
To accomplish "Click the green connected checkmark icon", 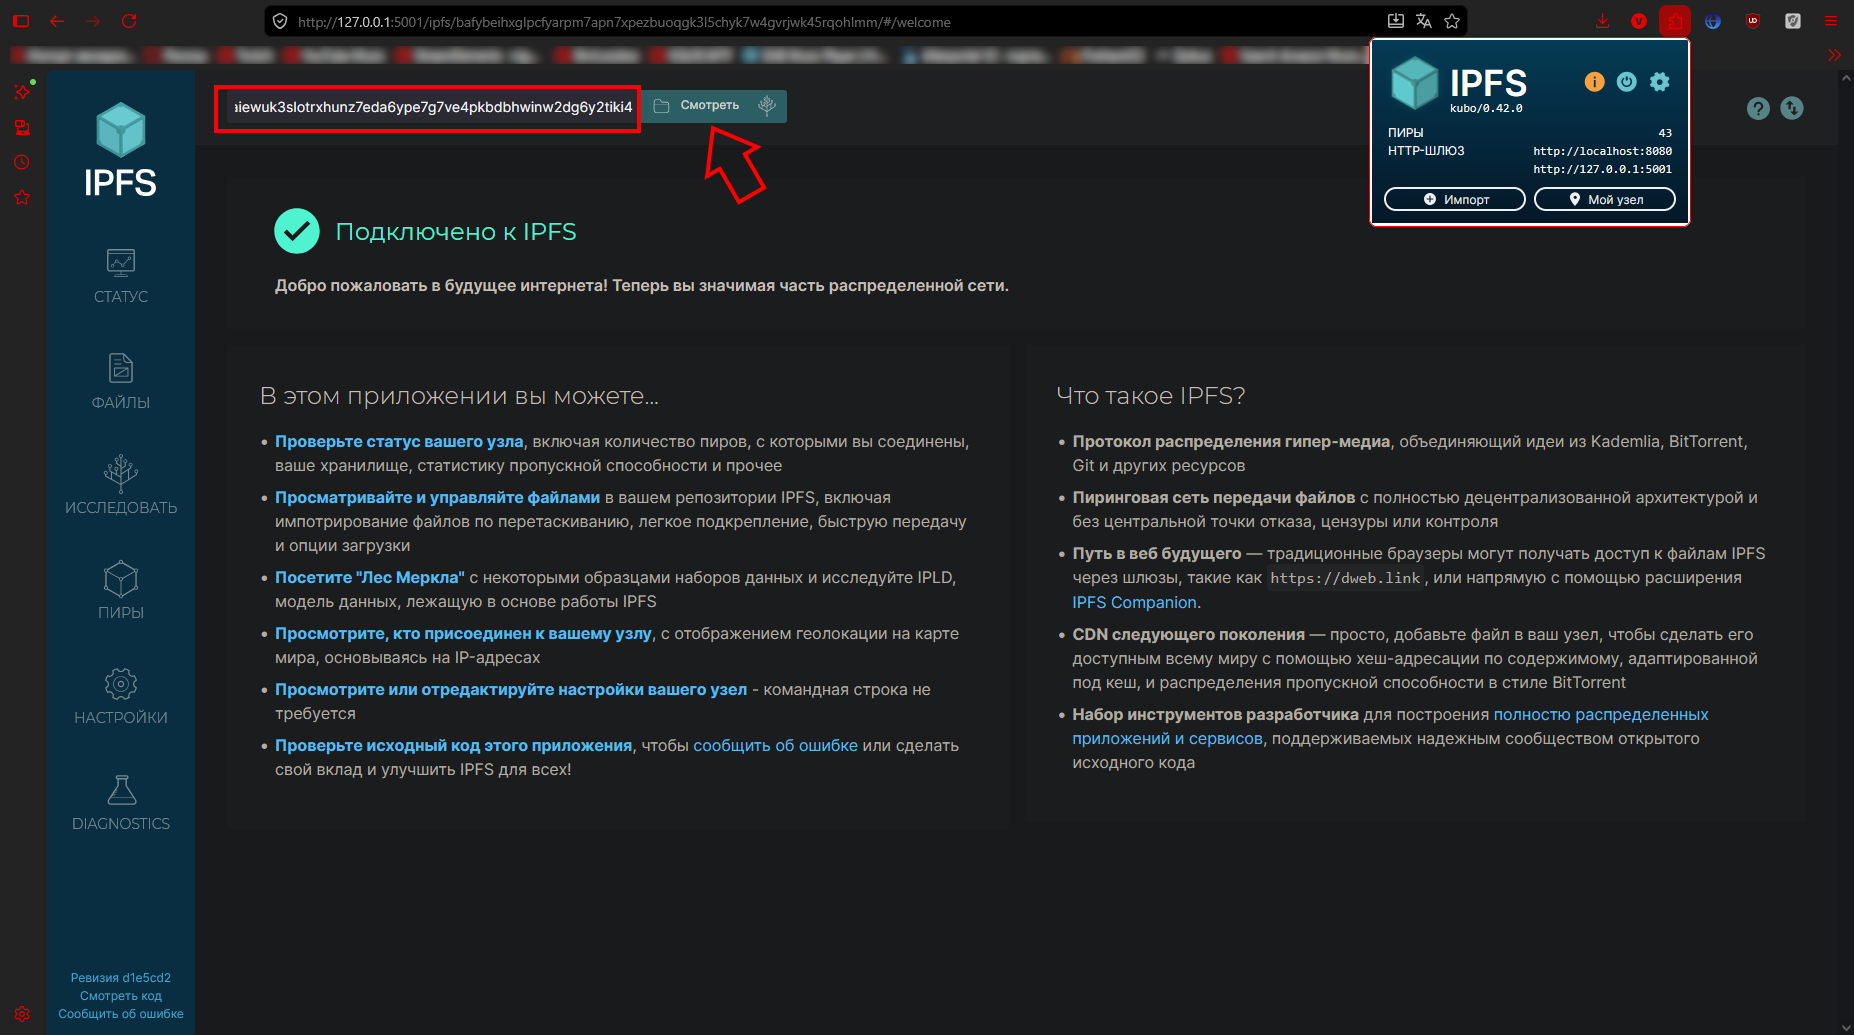I will [x=297, y=231].
